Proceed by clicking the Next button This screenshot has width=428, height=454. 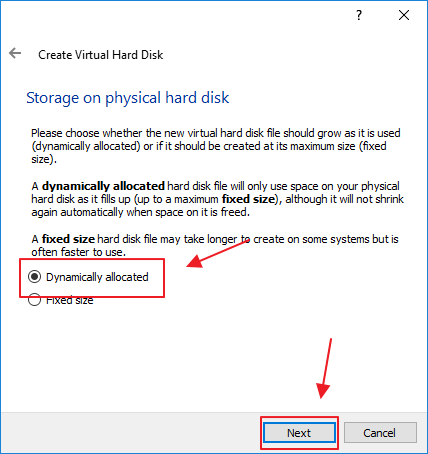click(x=299, y=433)
